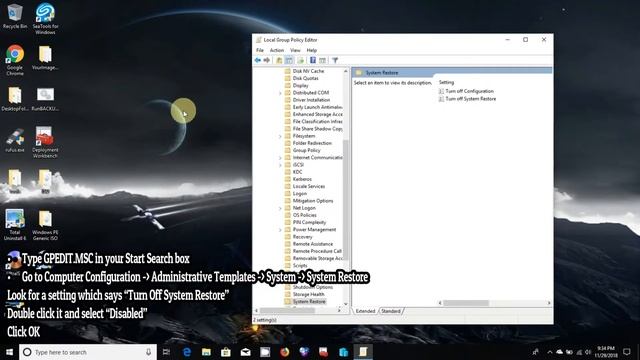The image size is (640, 360).
Task: Open SeaTools for Windows desktop icon
Action: (x=45, y=19)
